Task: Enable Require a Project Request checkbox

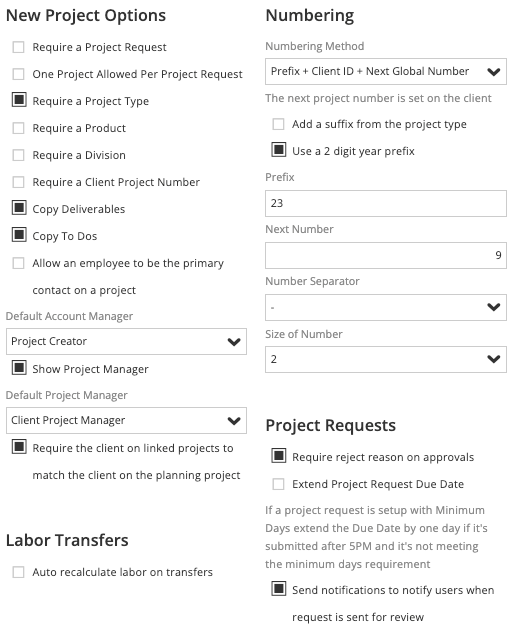Action: 18,47
